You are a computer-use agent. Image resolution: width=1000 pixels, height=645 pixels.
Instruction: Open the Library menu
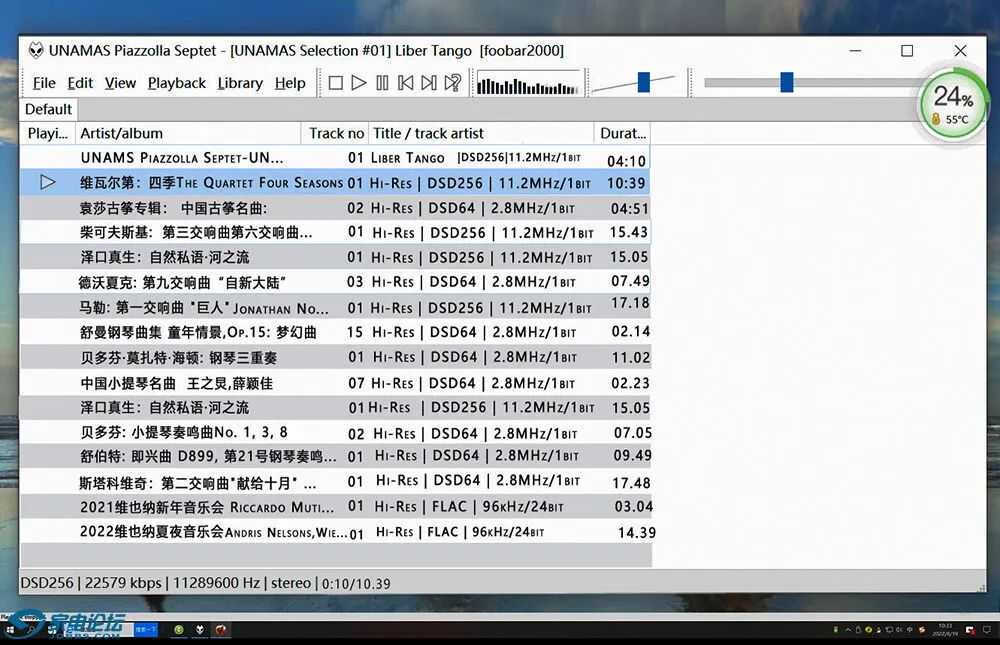(240, 83)
